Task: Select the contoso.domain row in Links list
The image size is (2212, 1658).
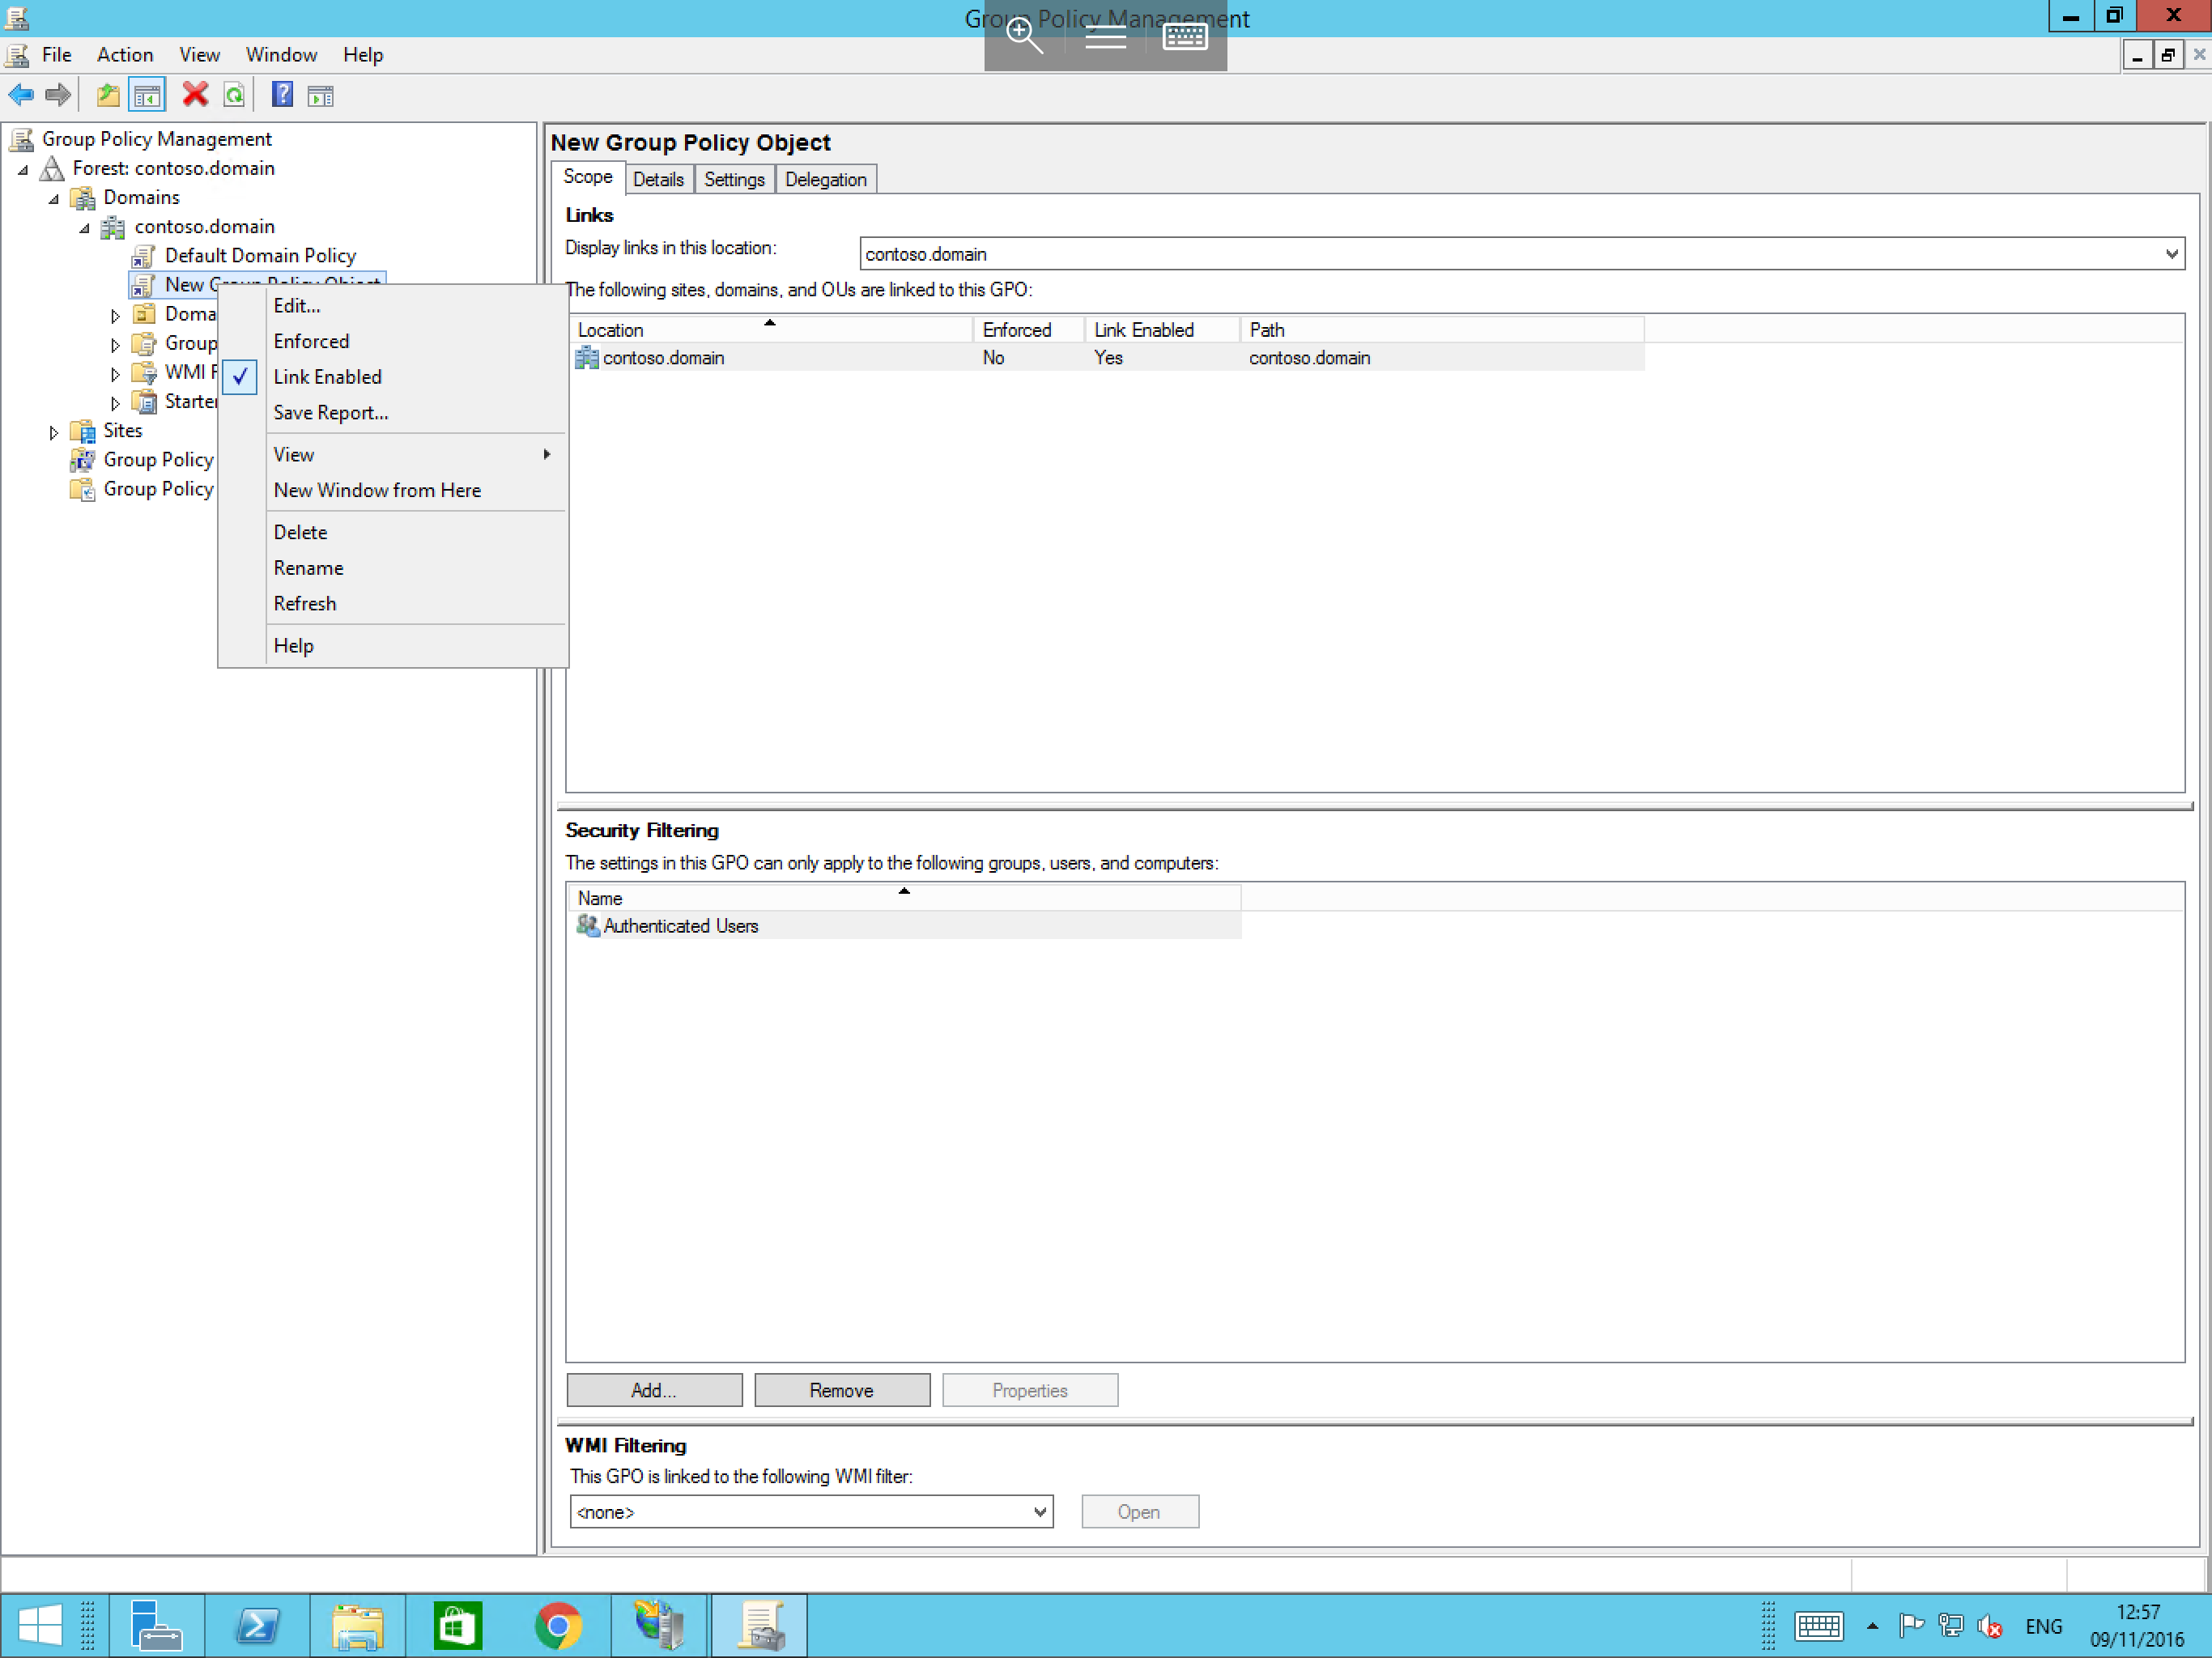Action: pos(1107,357)
